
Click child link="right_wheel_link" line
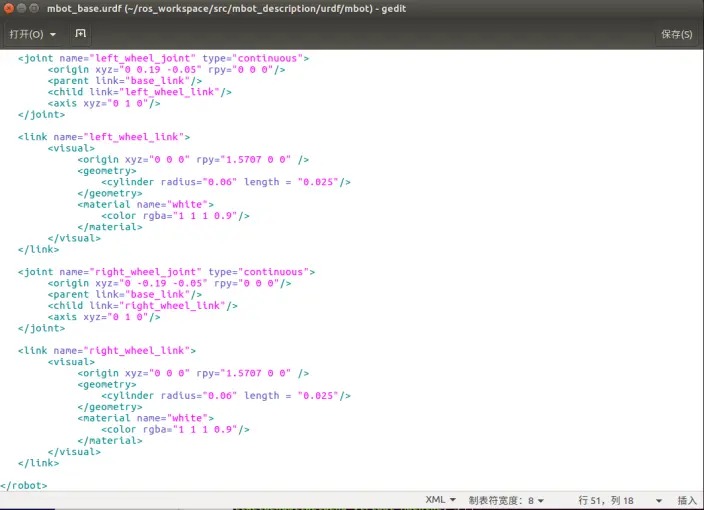(x=142, y=306)
